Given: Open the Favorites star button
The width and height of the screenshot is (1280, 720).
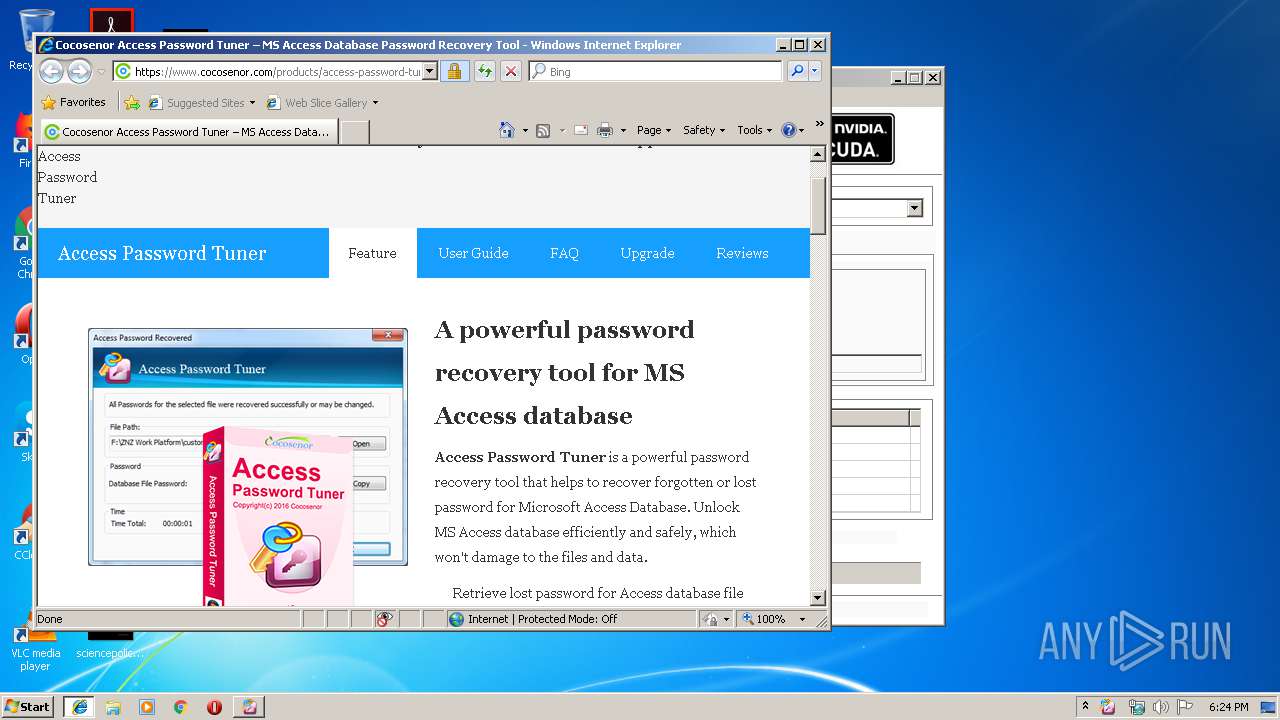Looking at the screenshot, I should [73, 102].
